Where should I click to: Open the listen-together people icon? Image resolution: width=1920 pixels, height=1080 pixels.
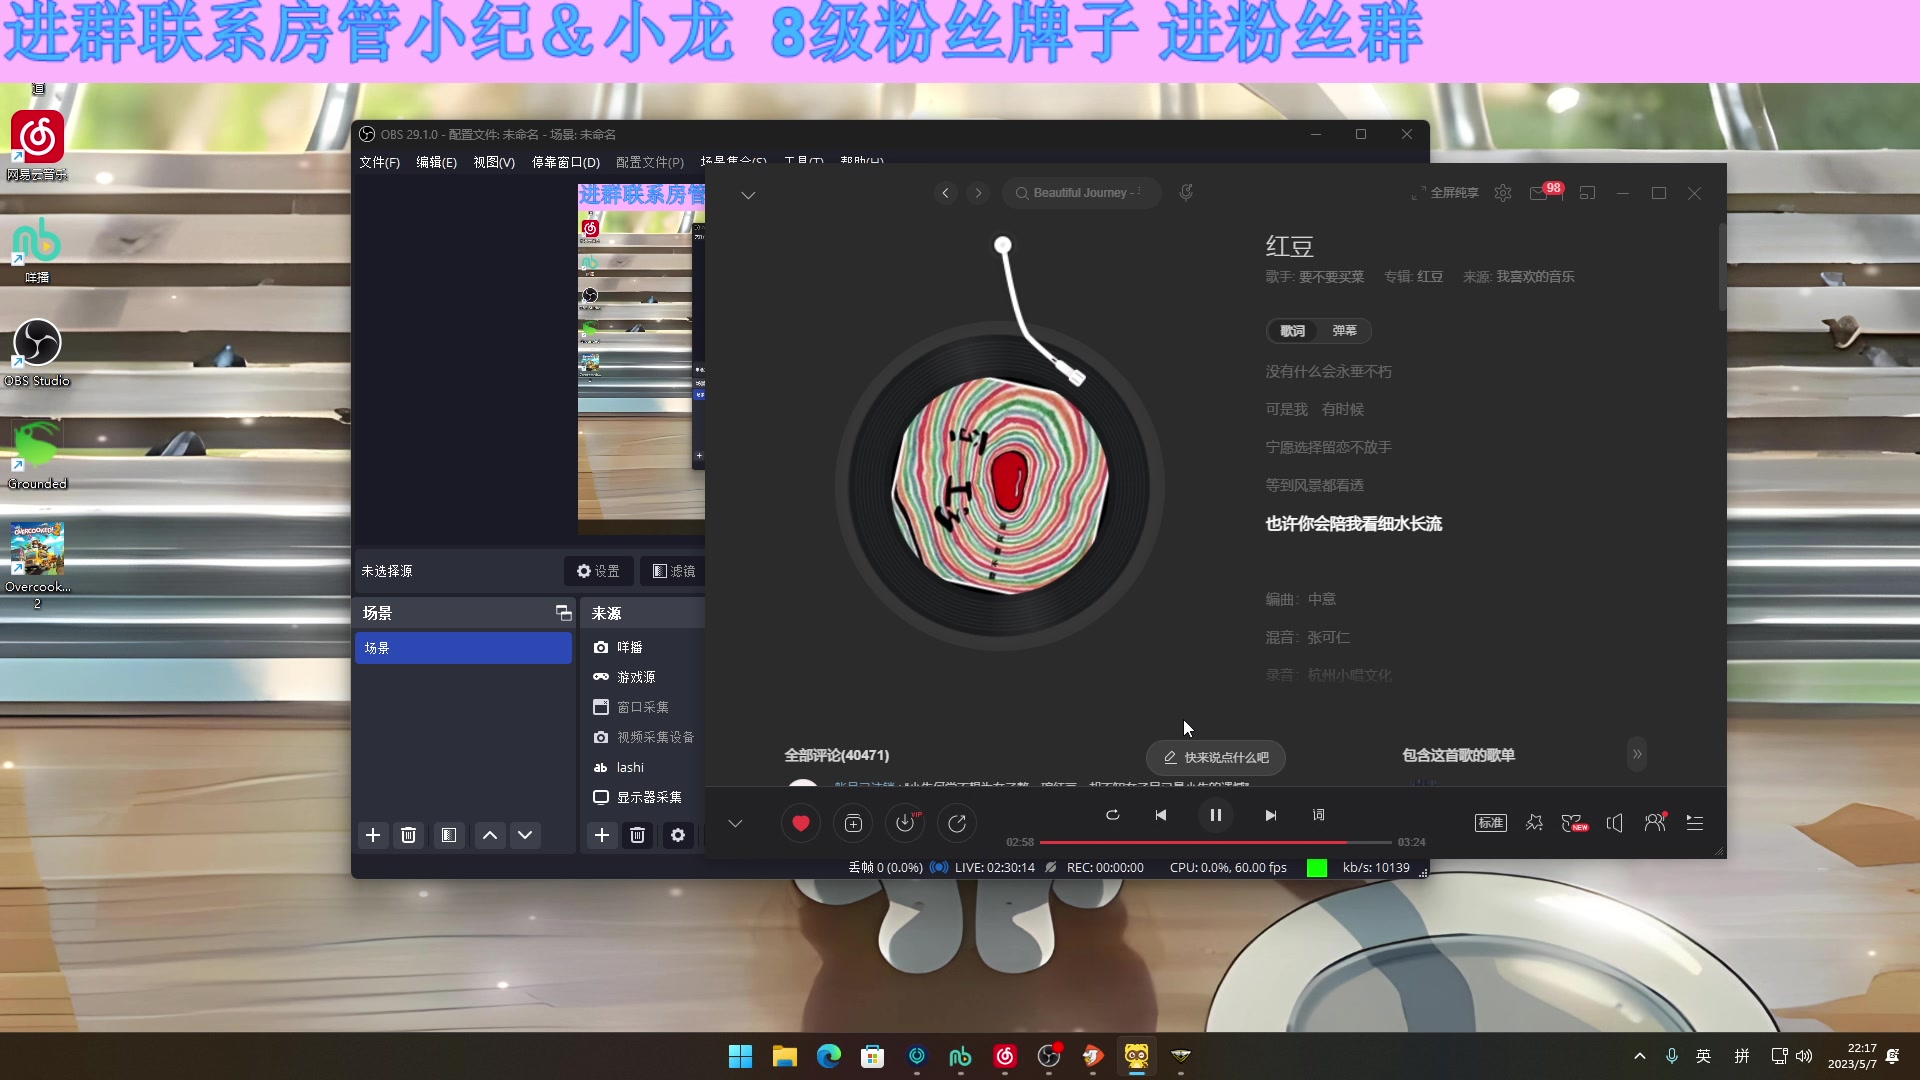pyautogui.click(x=1655, y=822)
